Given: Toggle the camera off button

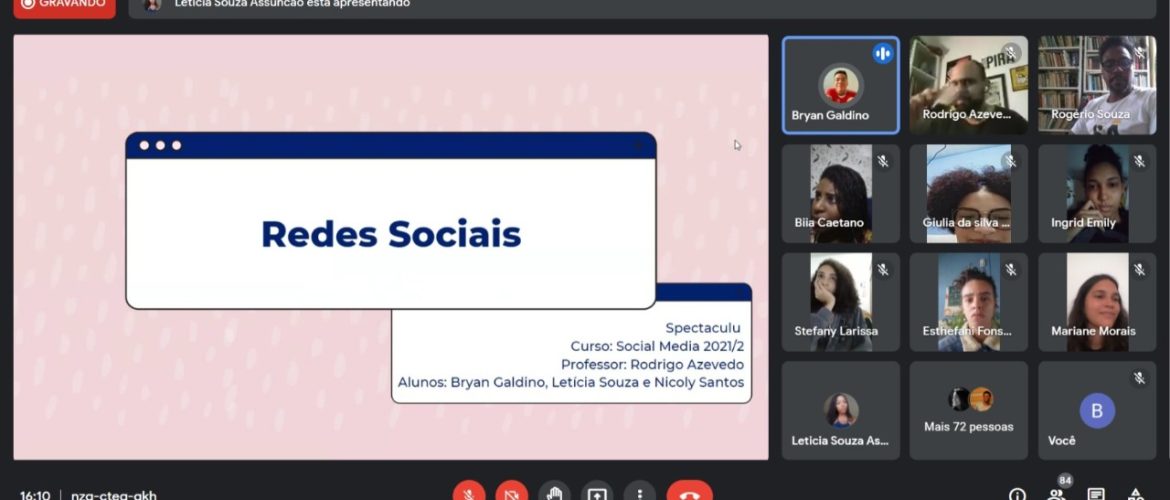Looking at the screenshot, I should tap(511, 493).
